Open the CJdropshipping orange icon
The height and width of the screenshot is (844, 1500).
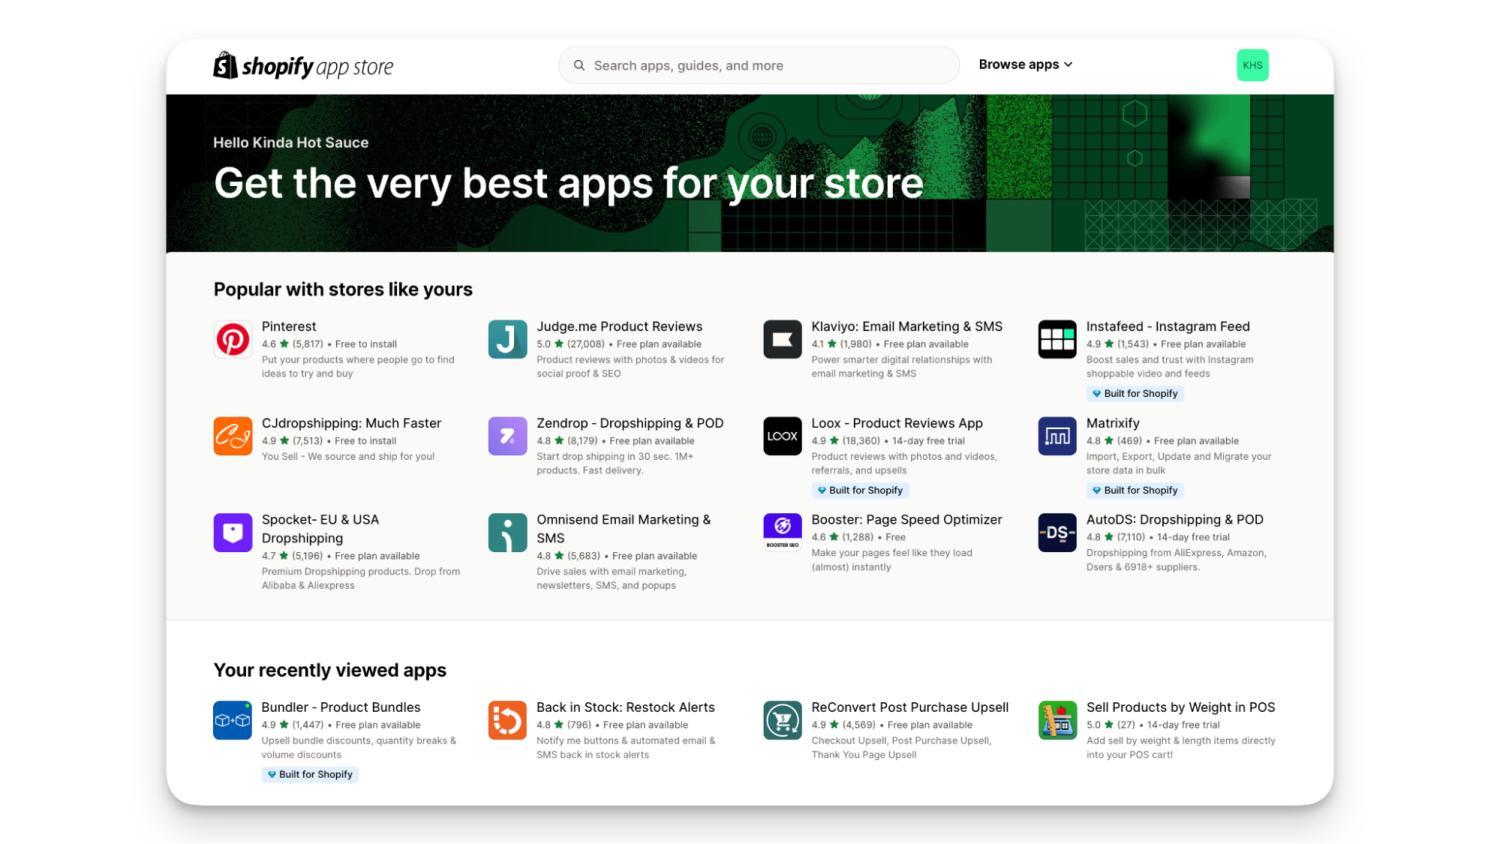pos(232,436)
